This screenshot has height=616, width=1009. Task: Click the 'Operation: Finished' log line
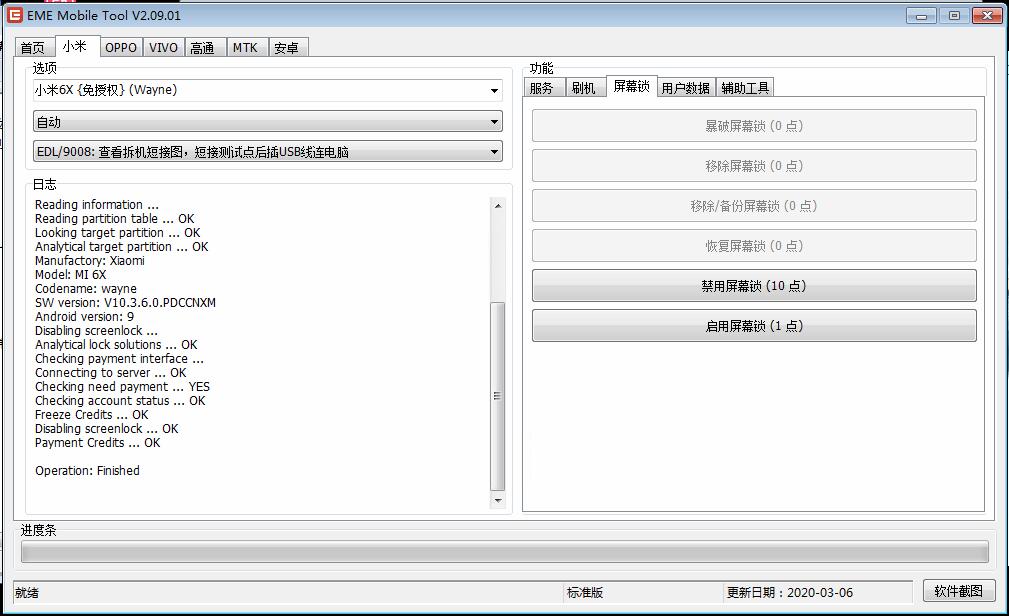coord(88,471)
